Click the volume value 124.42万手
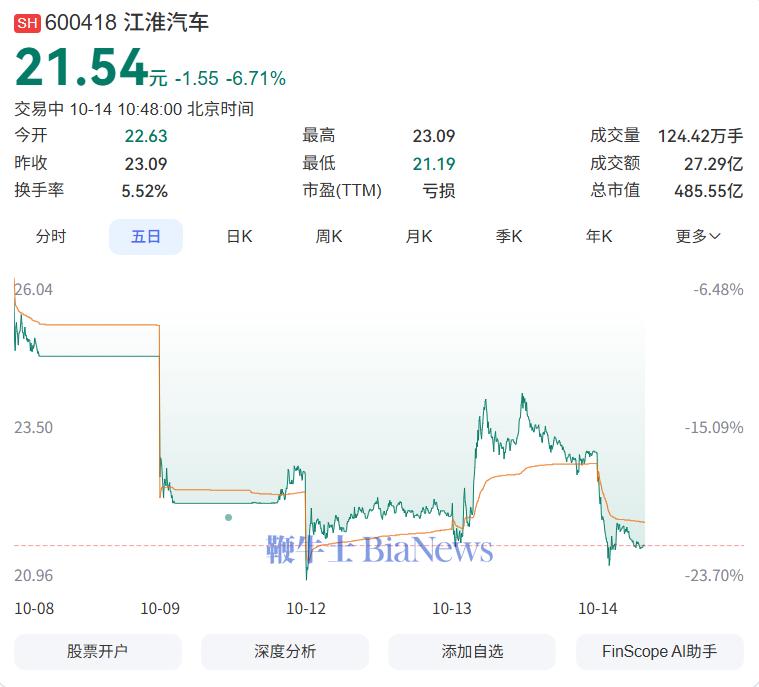The width and height of the screenshot is (759, 687). (x=700, y=136)
